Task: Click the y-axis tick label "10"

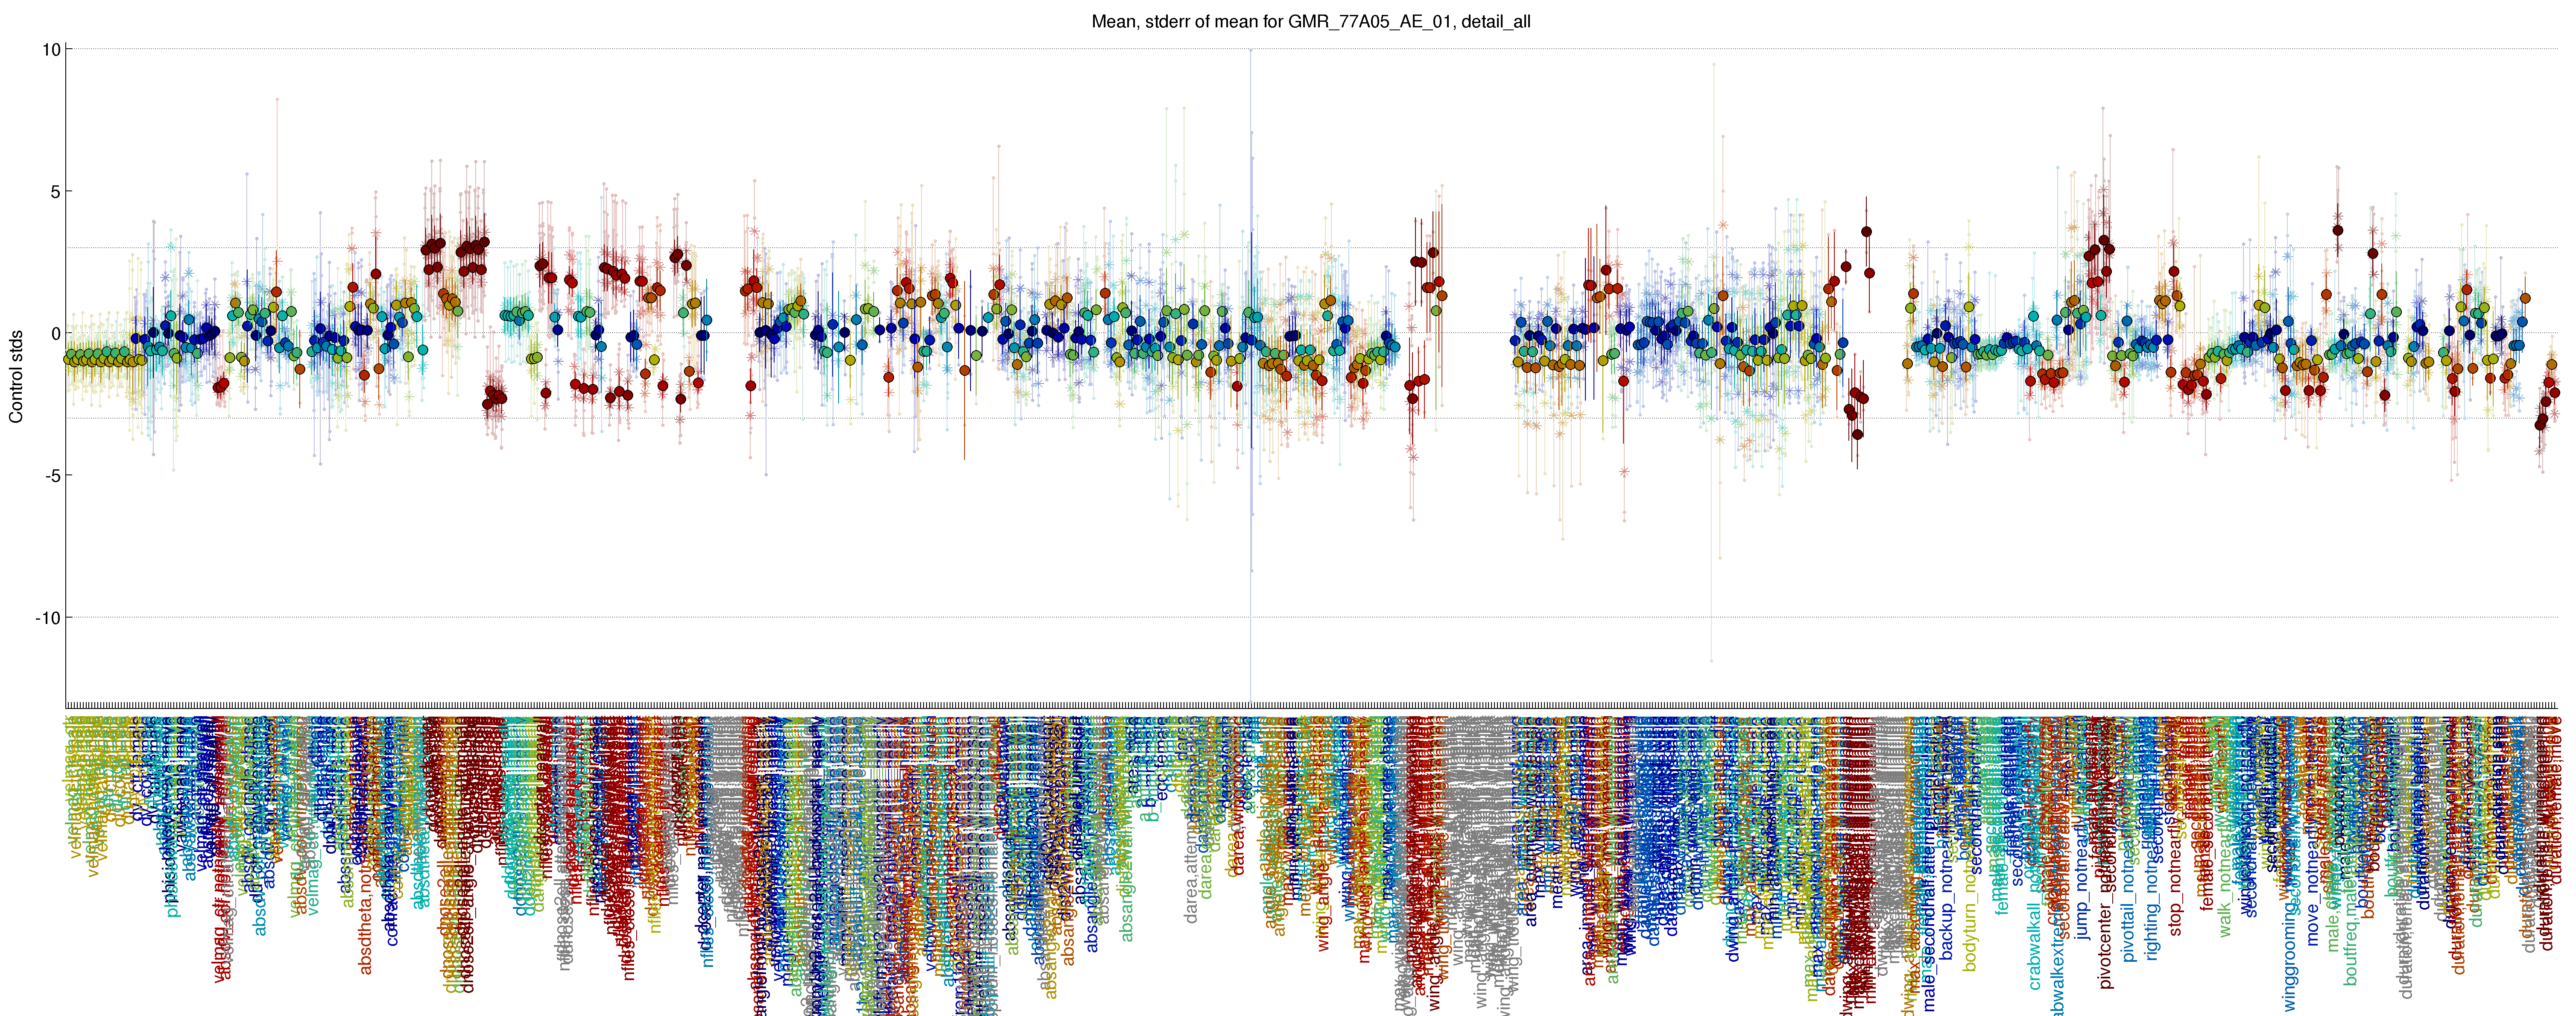Action: coord(50,49)
